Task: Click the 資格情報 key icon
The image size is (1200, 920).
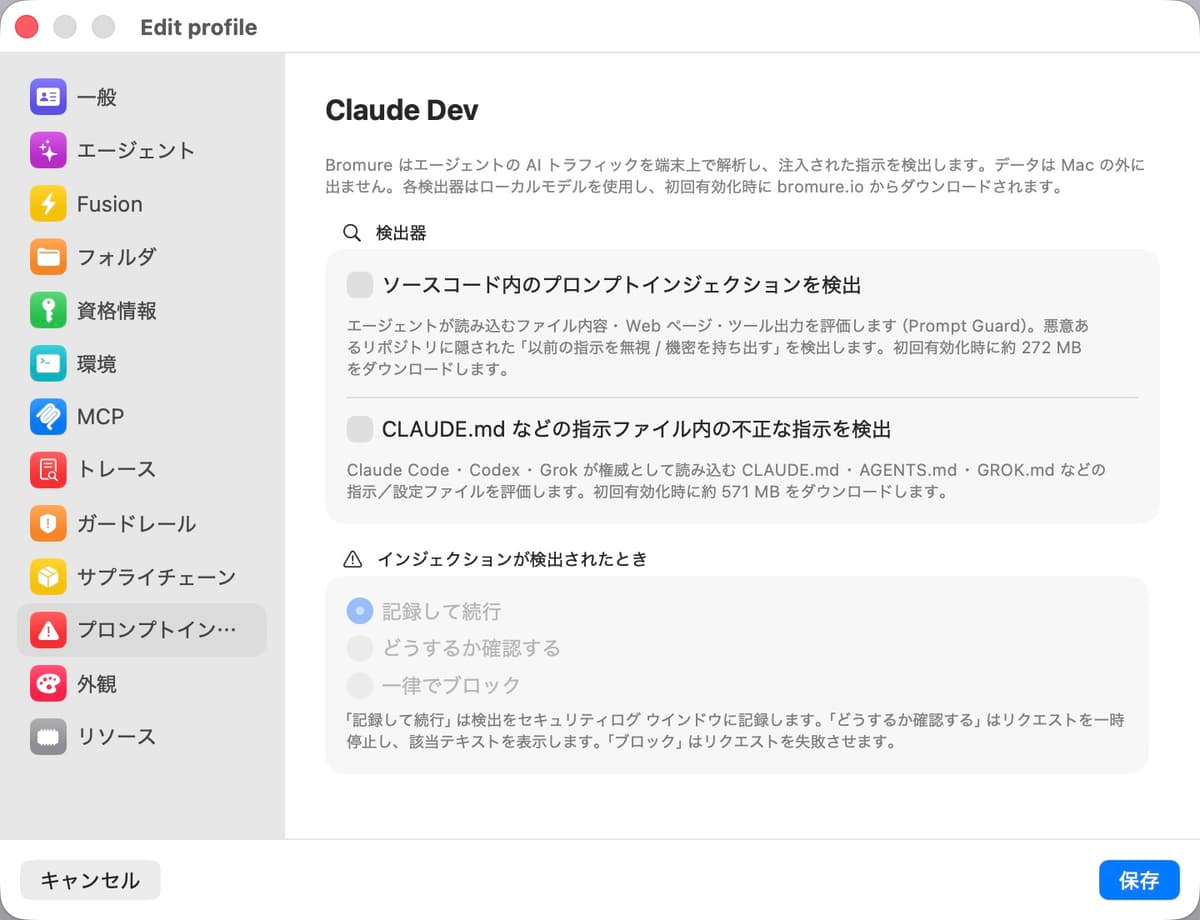Action: tap(48, 311)
